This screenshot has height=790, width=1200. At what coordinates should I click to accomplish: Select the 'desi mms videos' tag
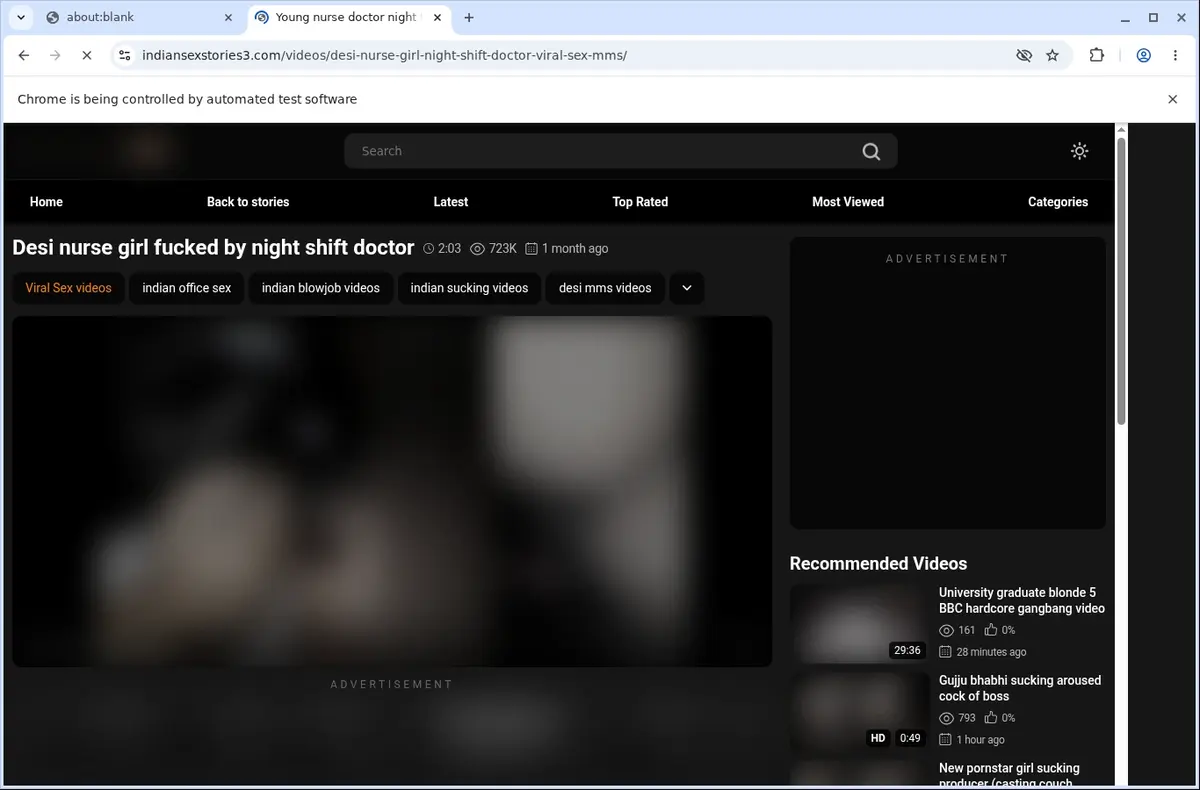coord(605,288)
